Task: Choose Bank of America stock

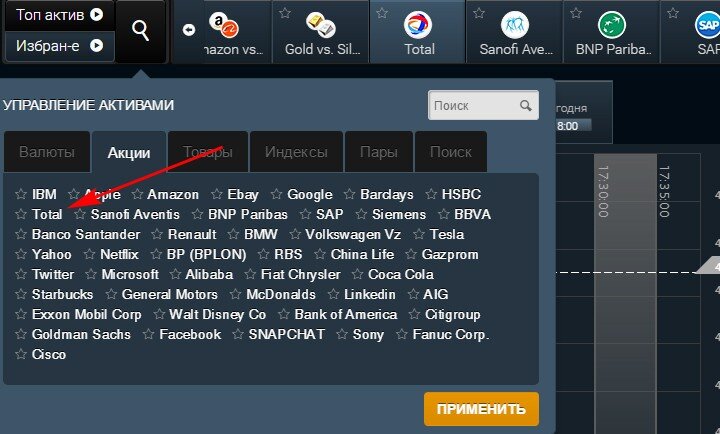Action: pyautogui.click(x=345, y=314)
